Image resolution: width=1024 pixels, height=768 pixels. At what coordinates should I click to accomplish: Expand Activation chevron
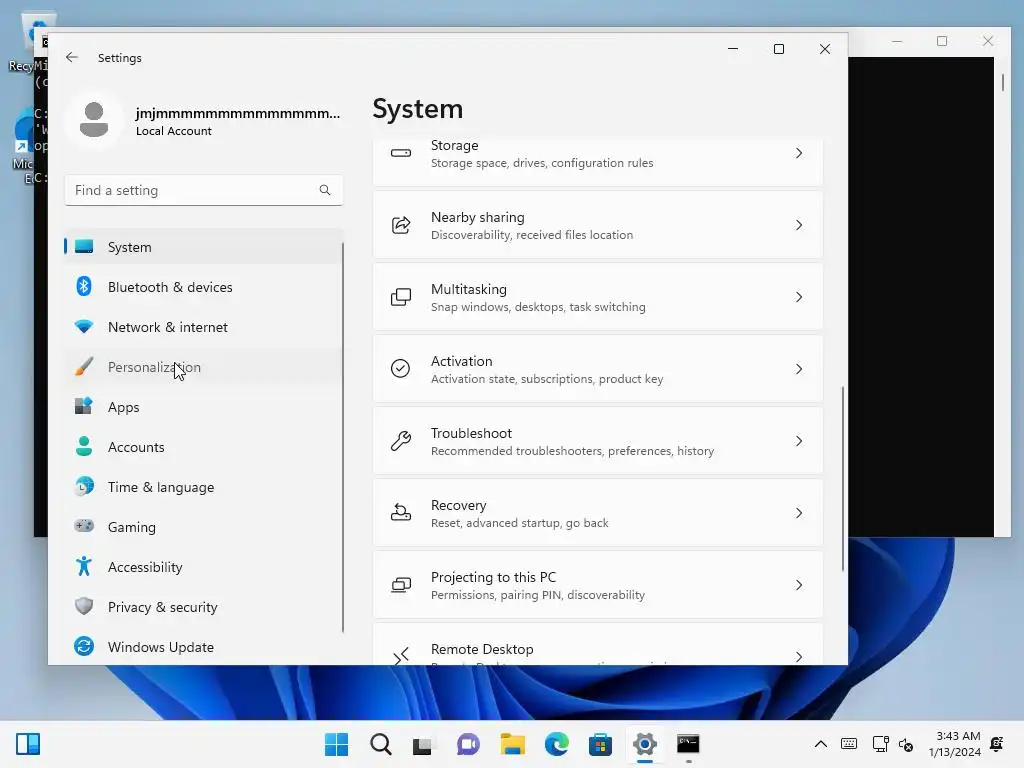pyautogui.click(x=799, y=369)
